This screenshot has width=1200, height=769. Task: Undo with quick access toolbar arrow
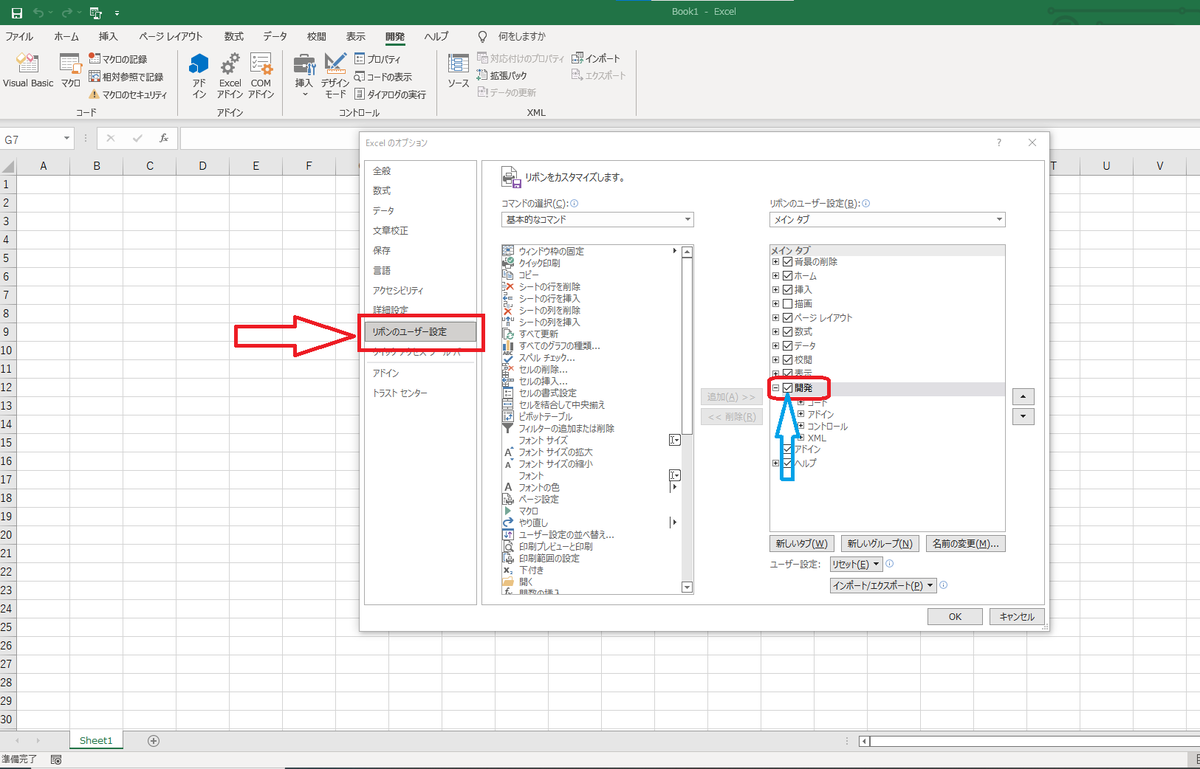(x=38, y=13)
